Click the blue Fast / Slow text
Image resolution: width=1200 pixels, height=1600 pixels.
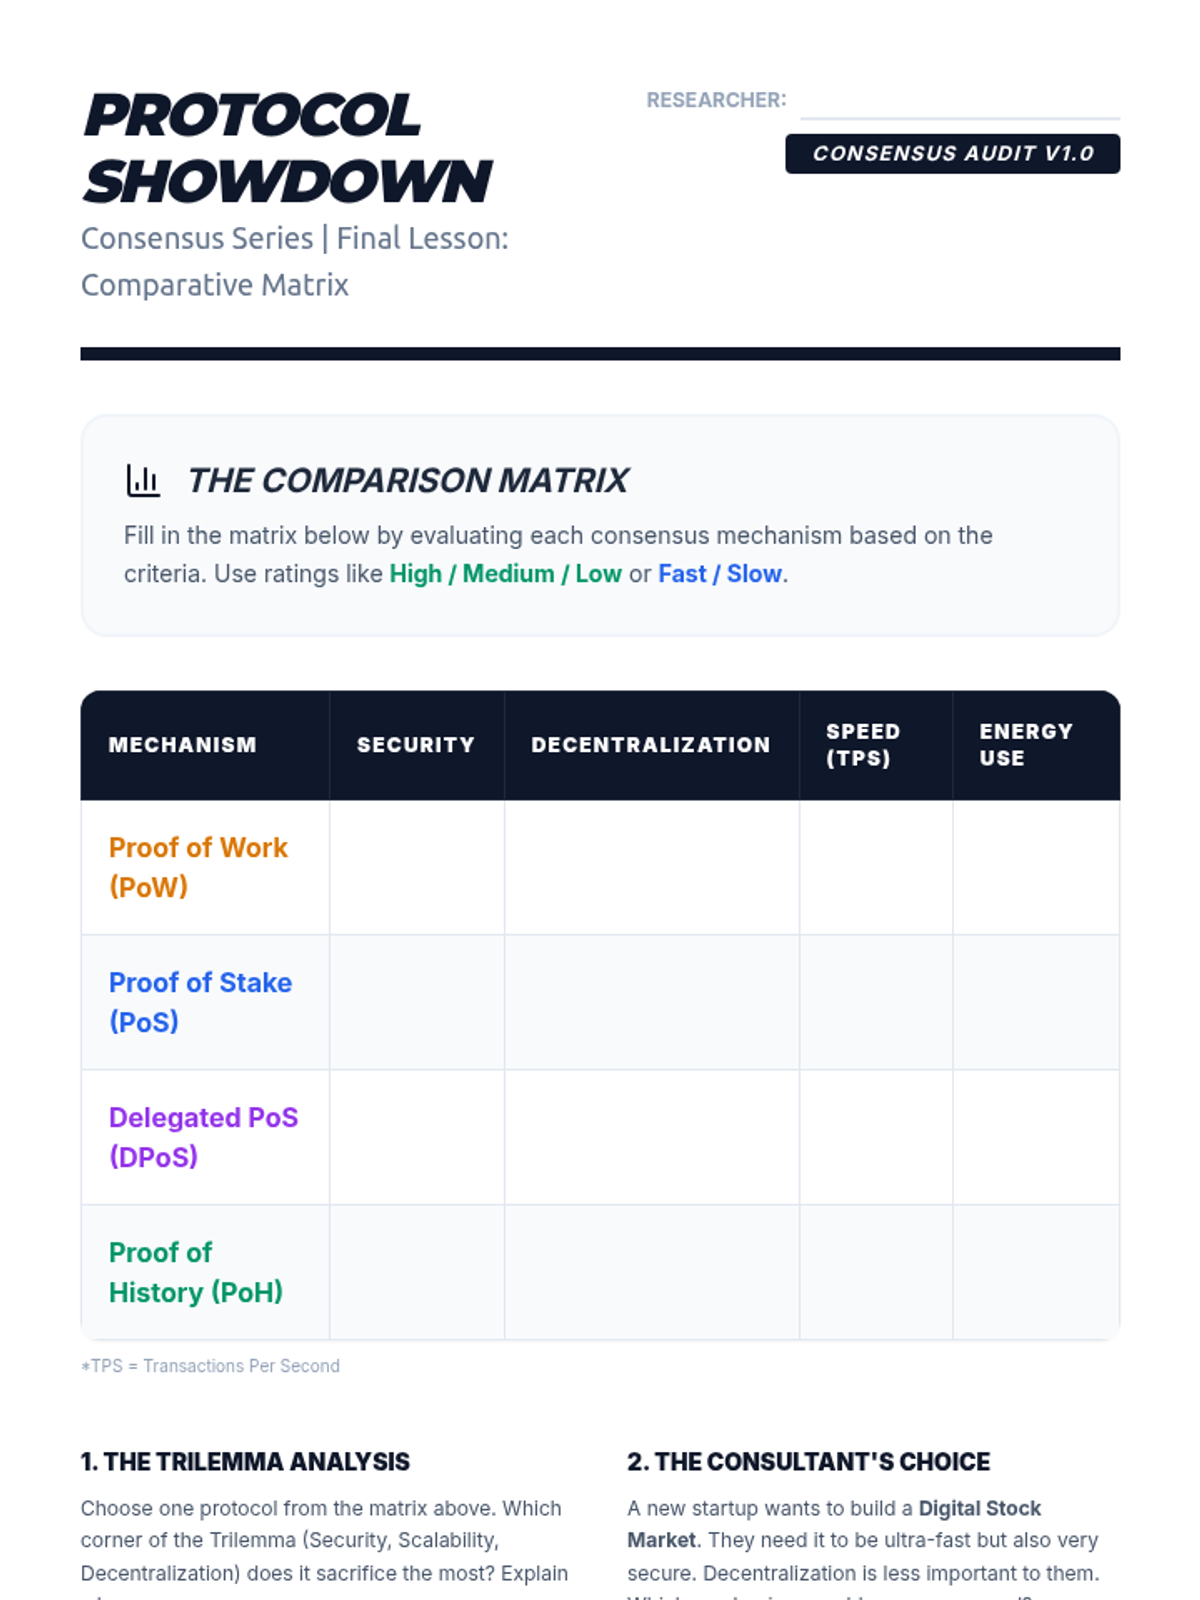coord(720,574)
